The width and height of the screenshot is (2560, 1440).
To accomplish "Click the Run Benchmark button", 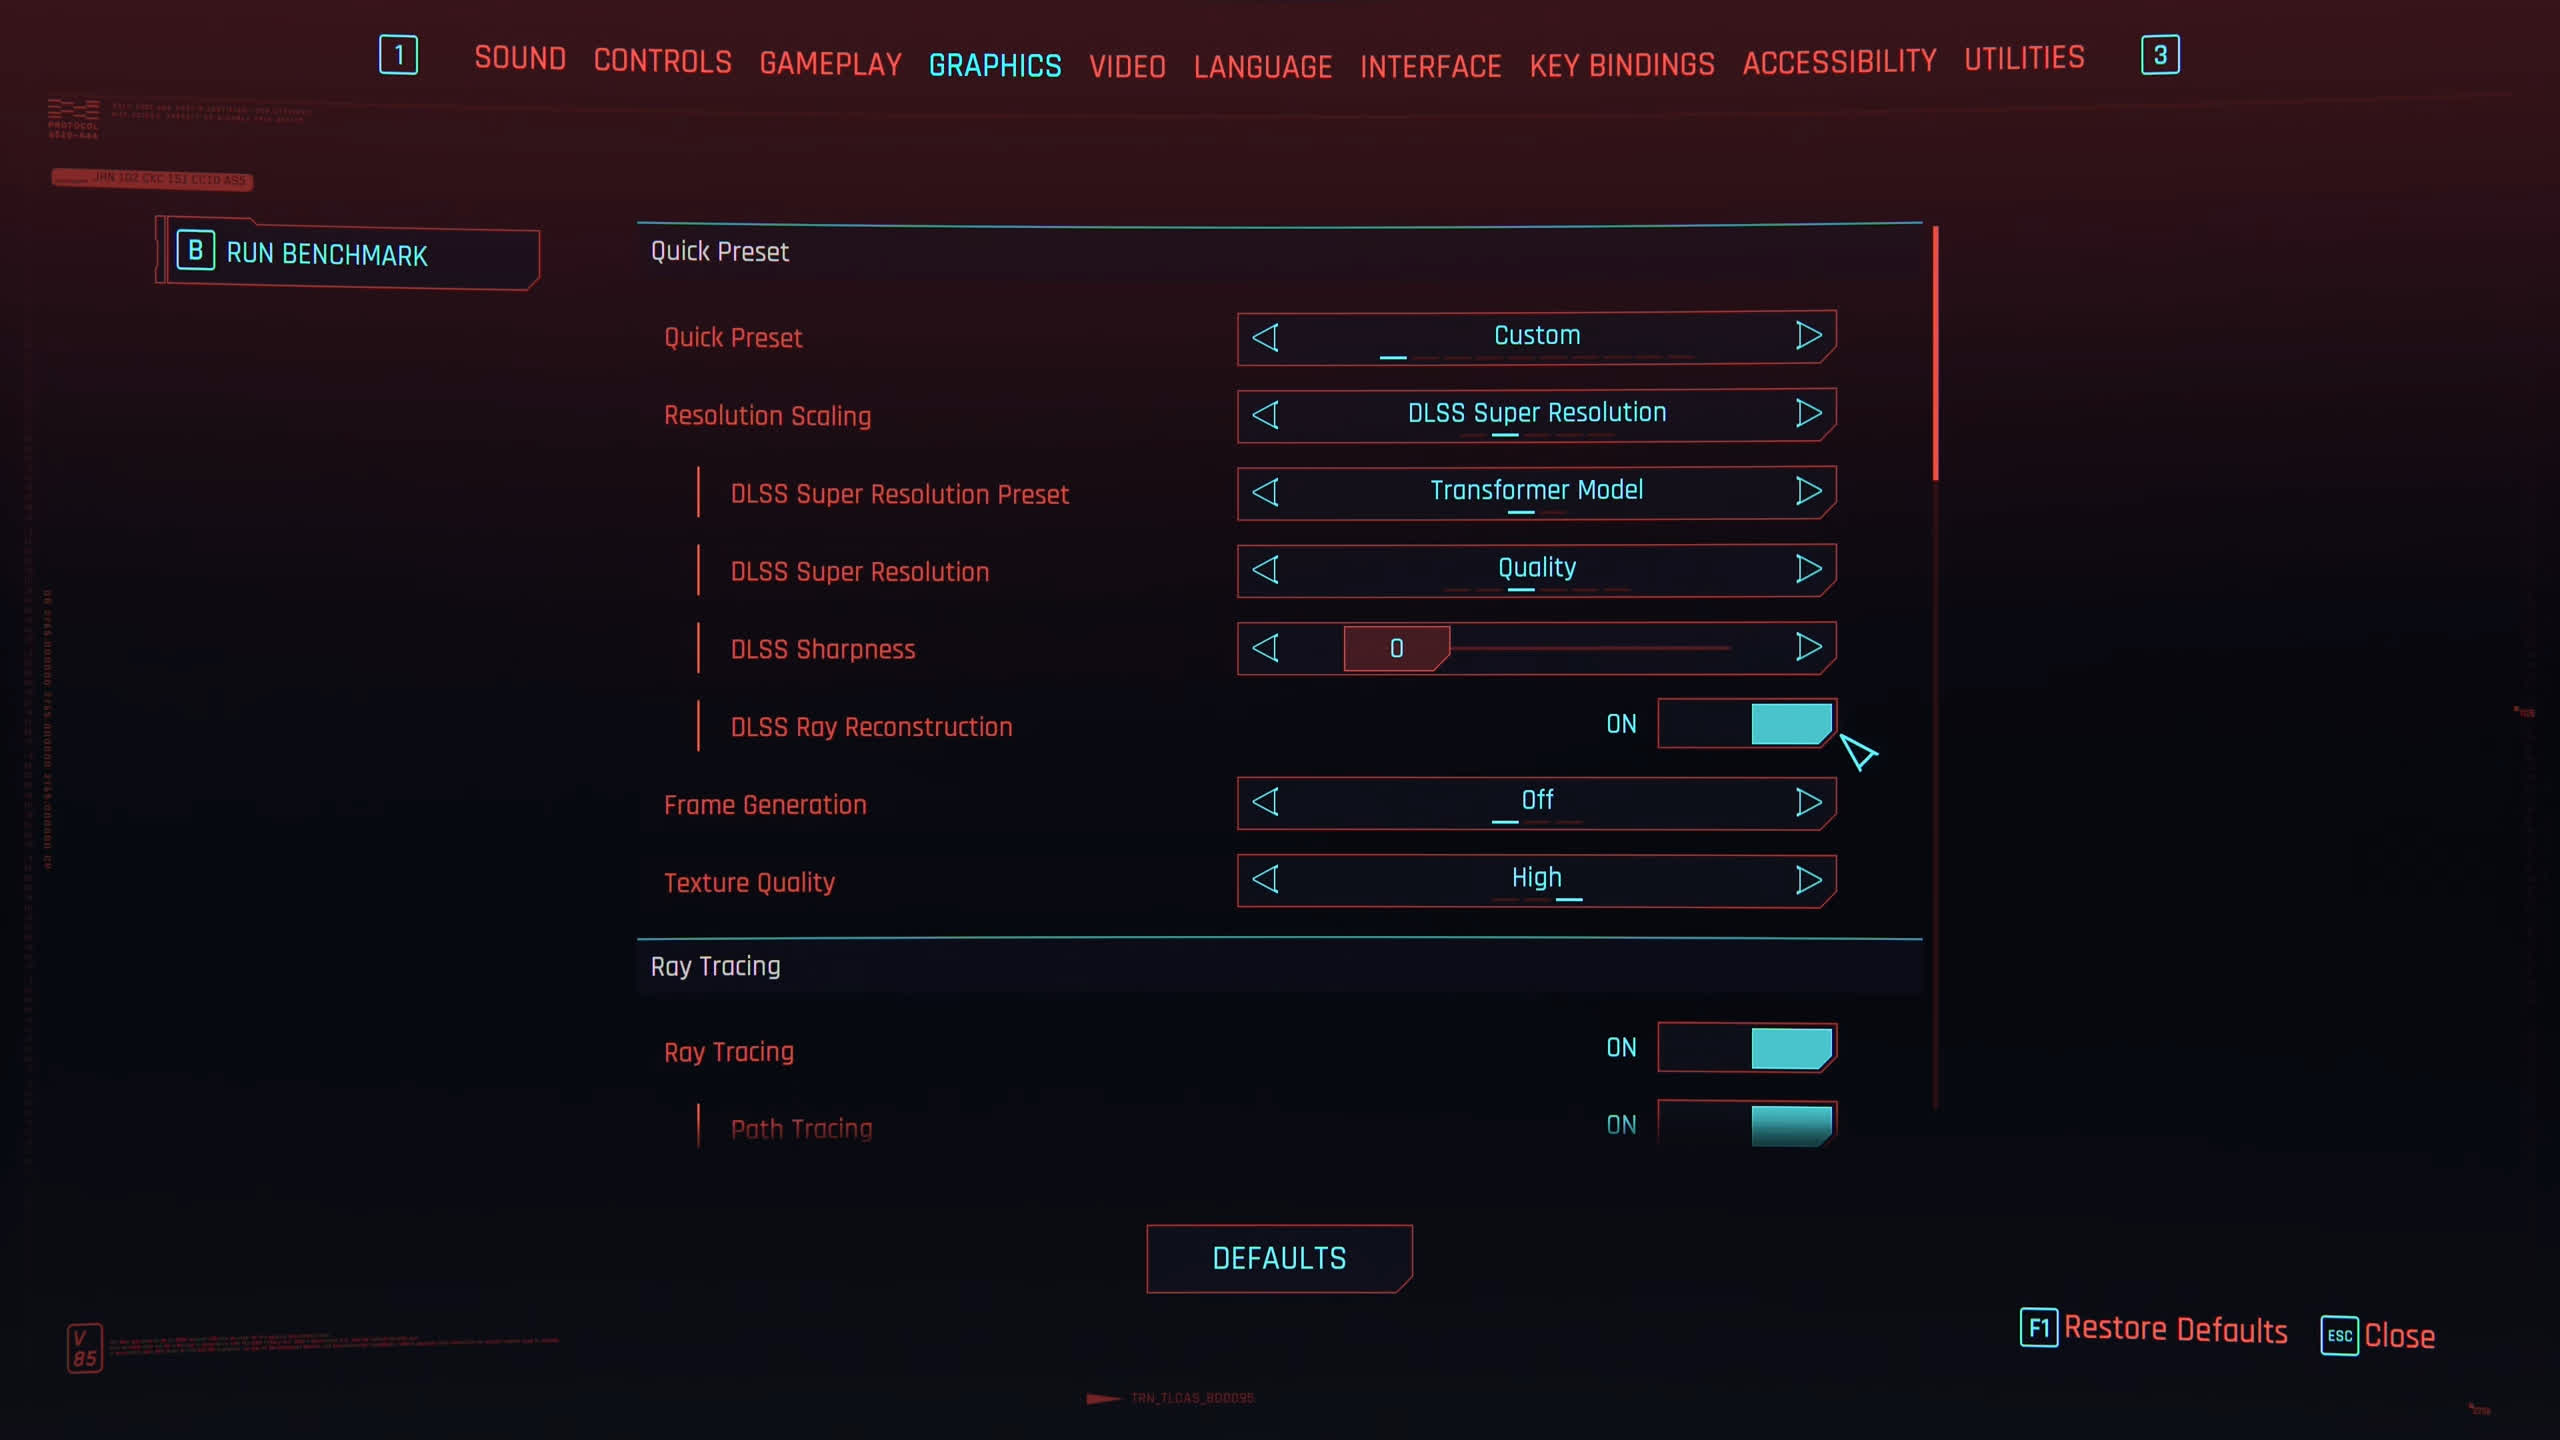I will (x=348, y=254).
